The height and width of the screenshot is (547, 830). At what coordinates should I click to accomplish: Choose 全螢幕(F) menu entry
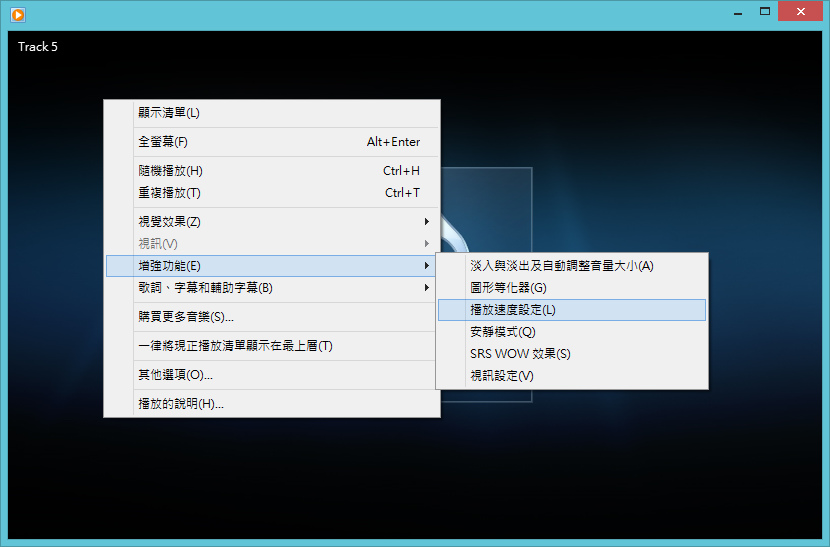(272, 142)
